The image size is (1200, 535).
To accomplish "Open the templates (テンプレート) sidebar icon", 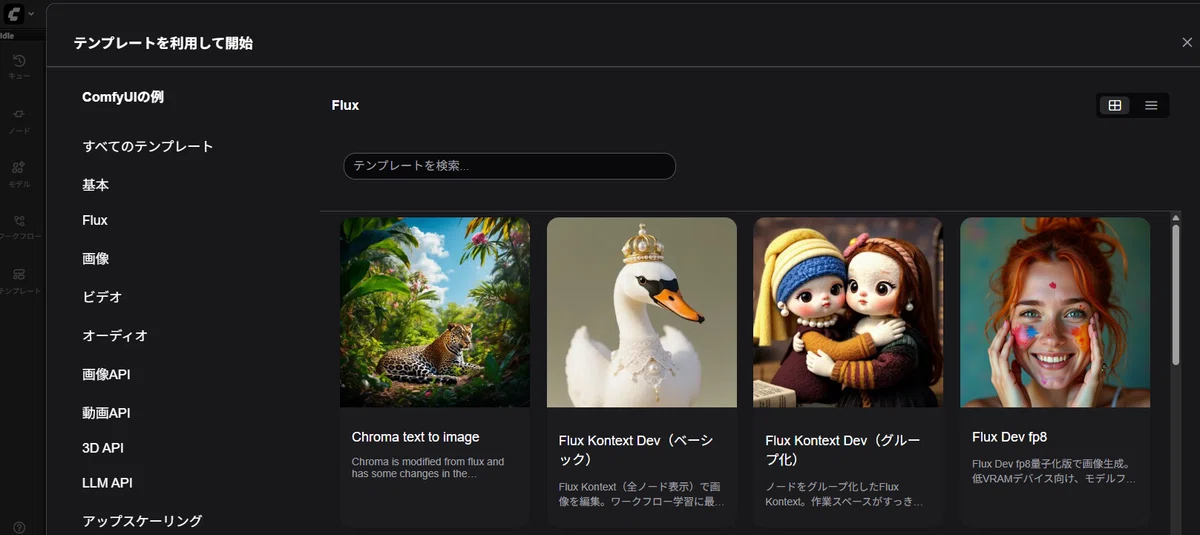I will pos(19,280).
